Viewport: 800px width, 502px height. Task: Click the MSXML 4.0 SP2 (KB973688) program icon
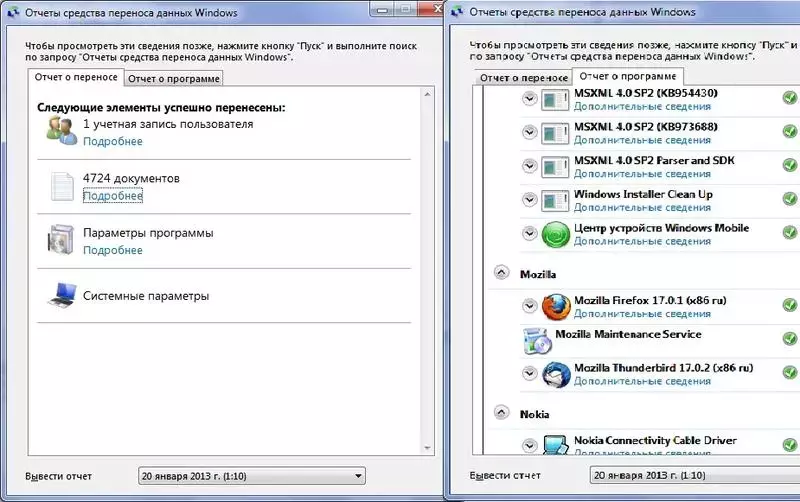555,133
